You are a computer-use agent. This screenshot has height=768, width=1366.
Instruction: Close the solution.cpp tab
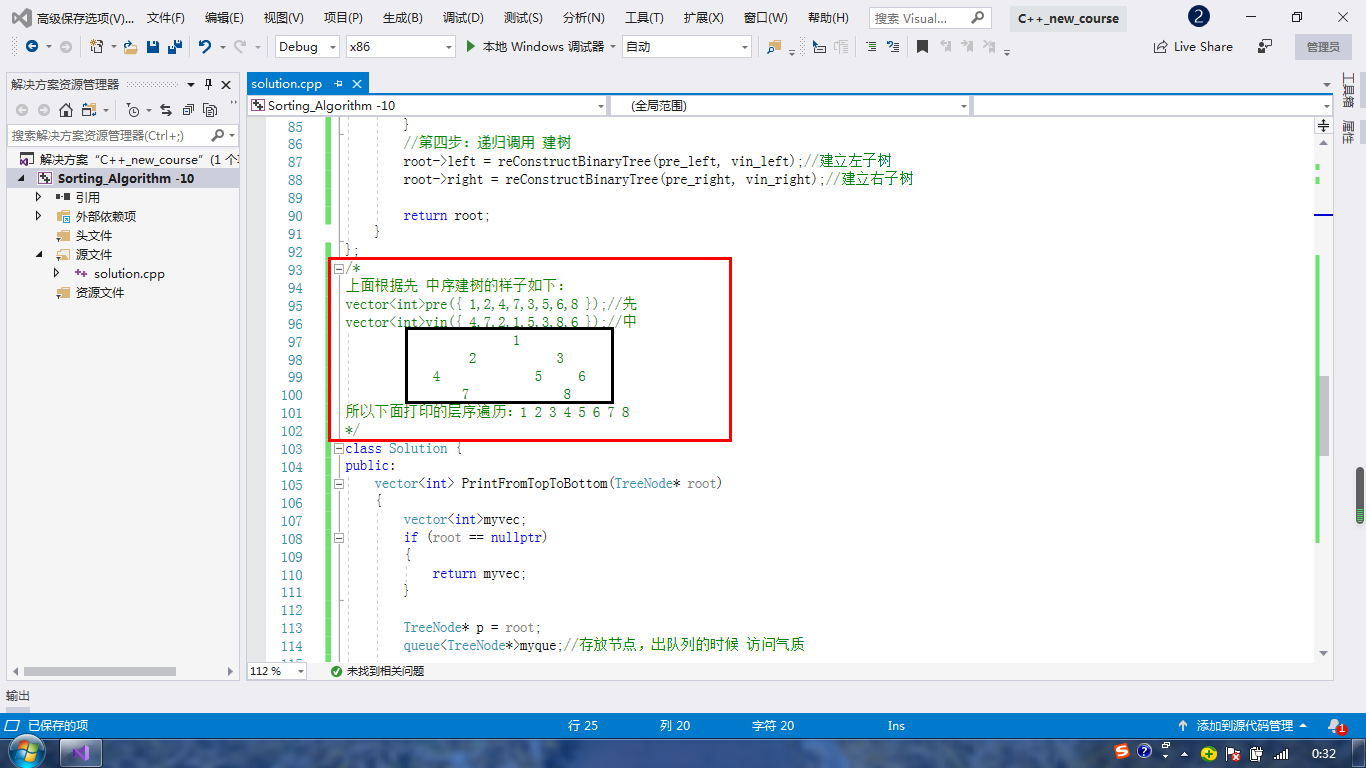(357, 84)
